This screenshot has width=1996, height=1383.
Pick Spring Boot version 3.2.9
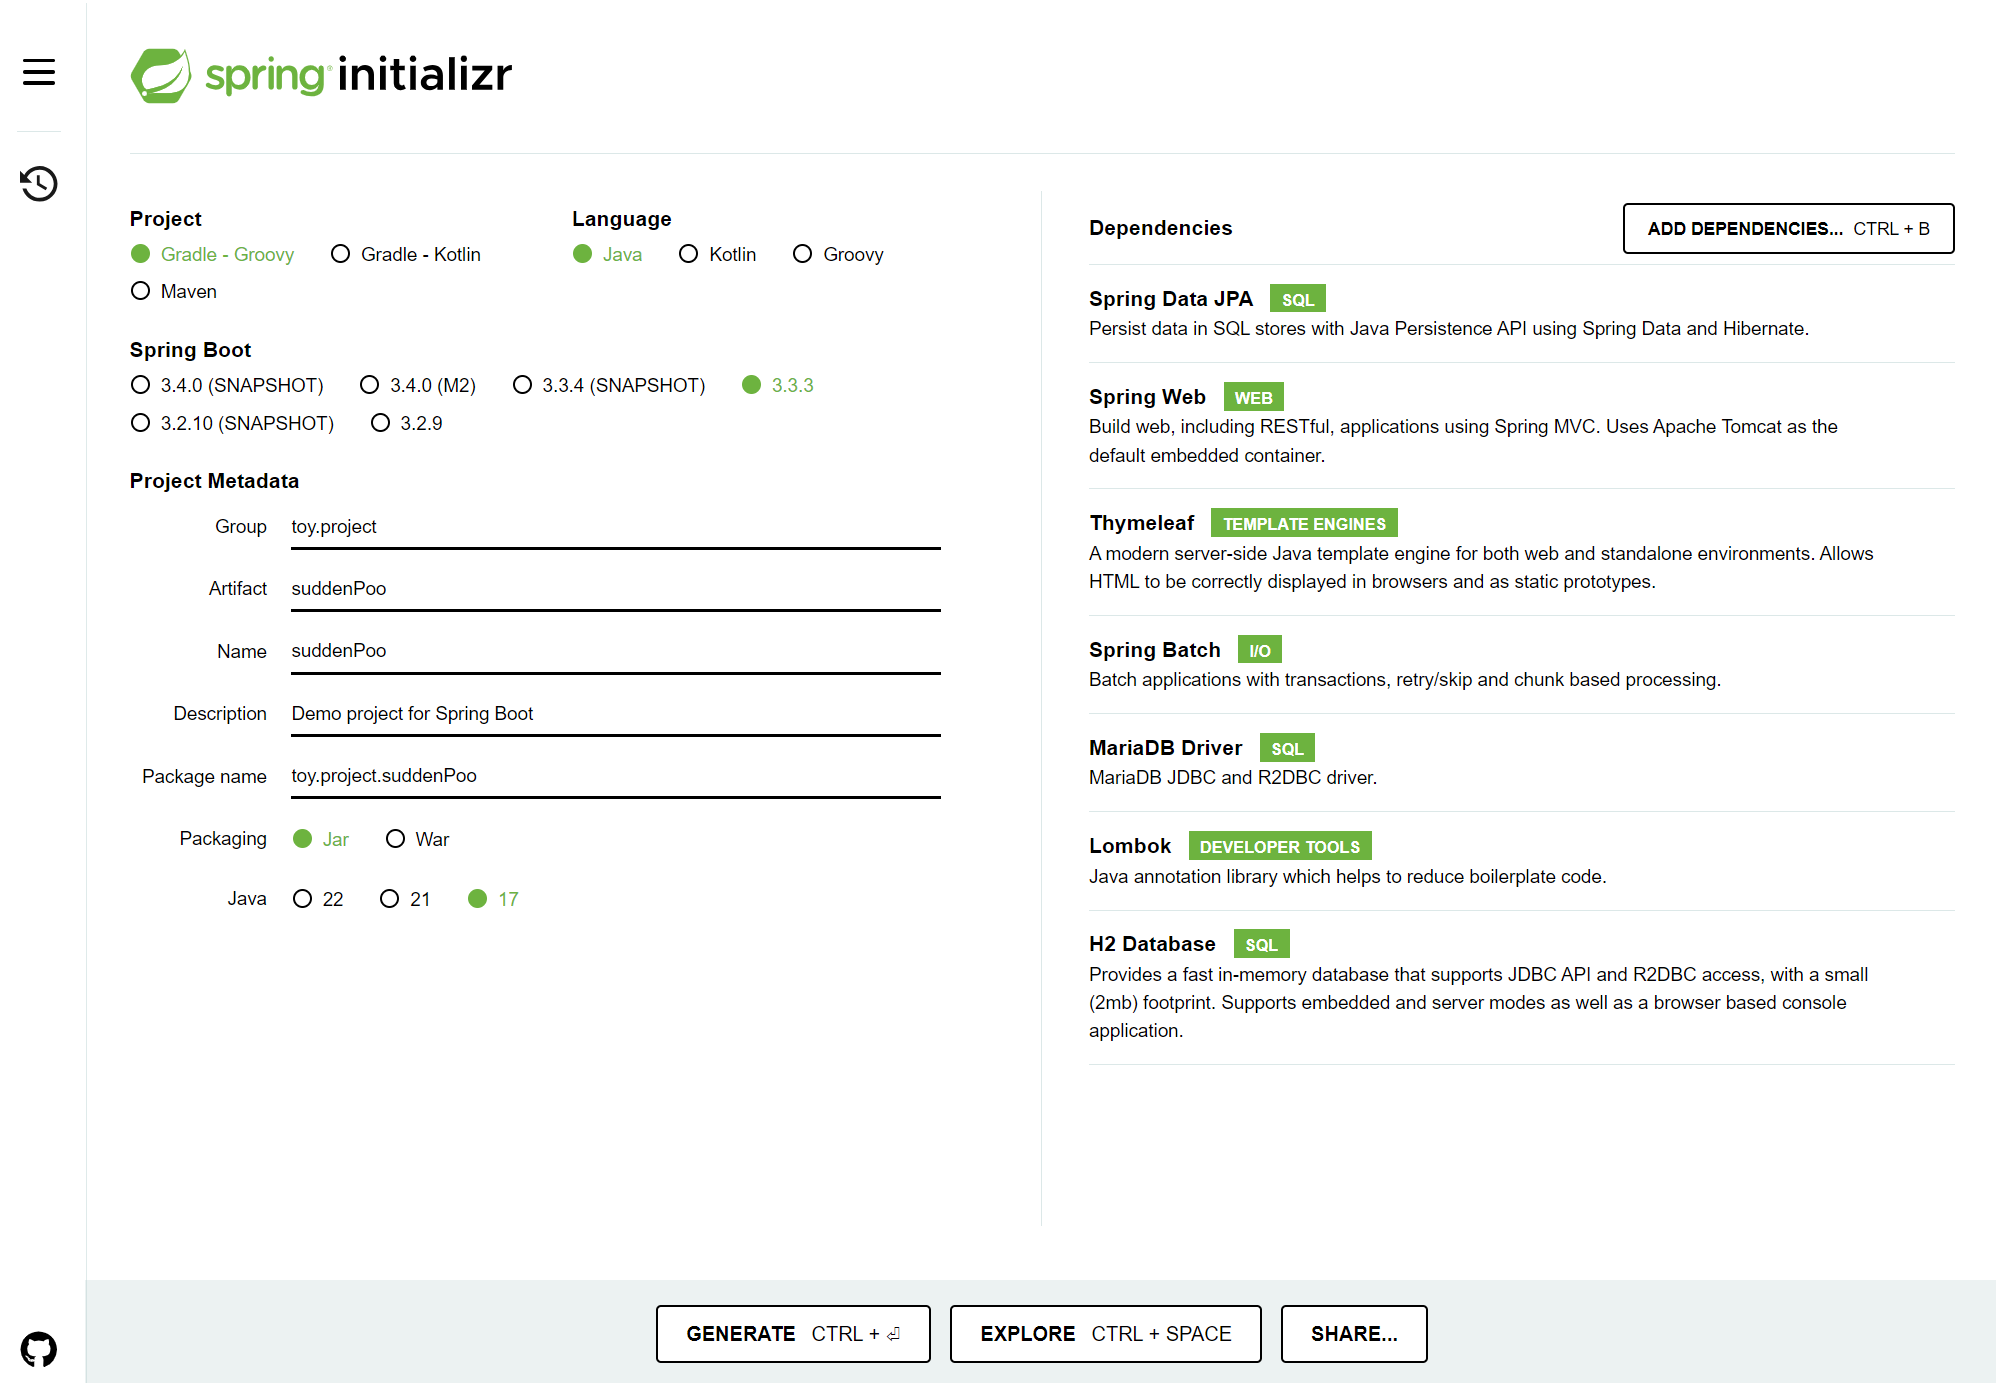(380, 423)
